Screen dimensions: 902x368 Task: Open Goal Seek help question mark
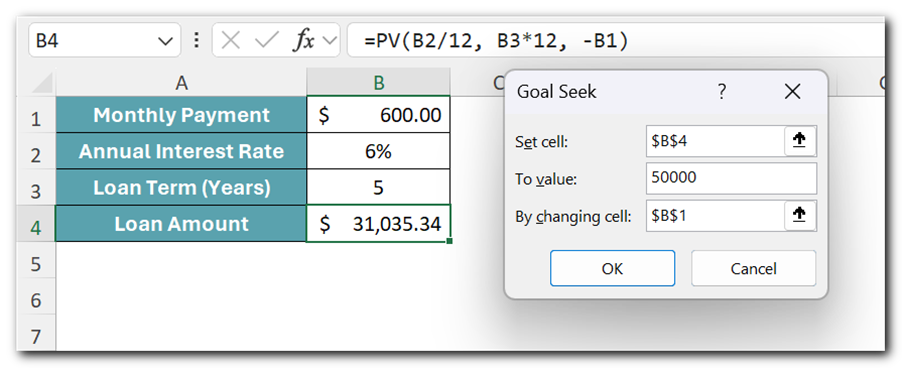pyautogui.click(x=722, y=91)
